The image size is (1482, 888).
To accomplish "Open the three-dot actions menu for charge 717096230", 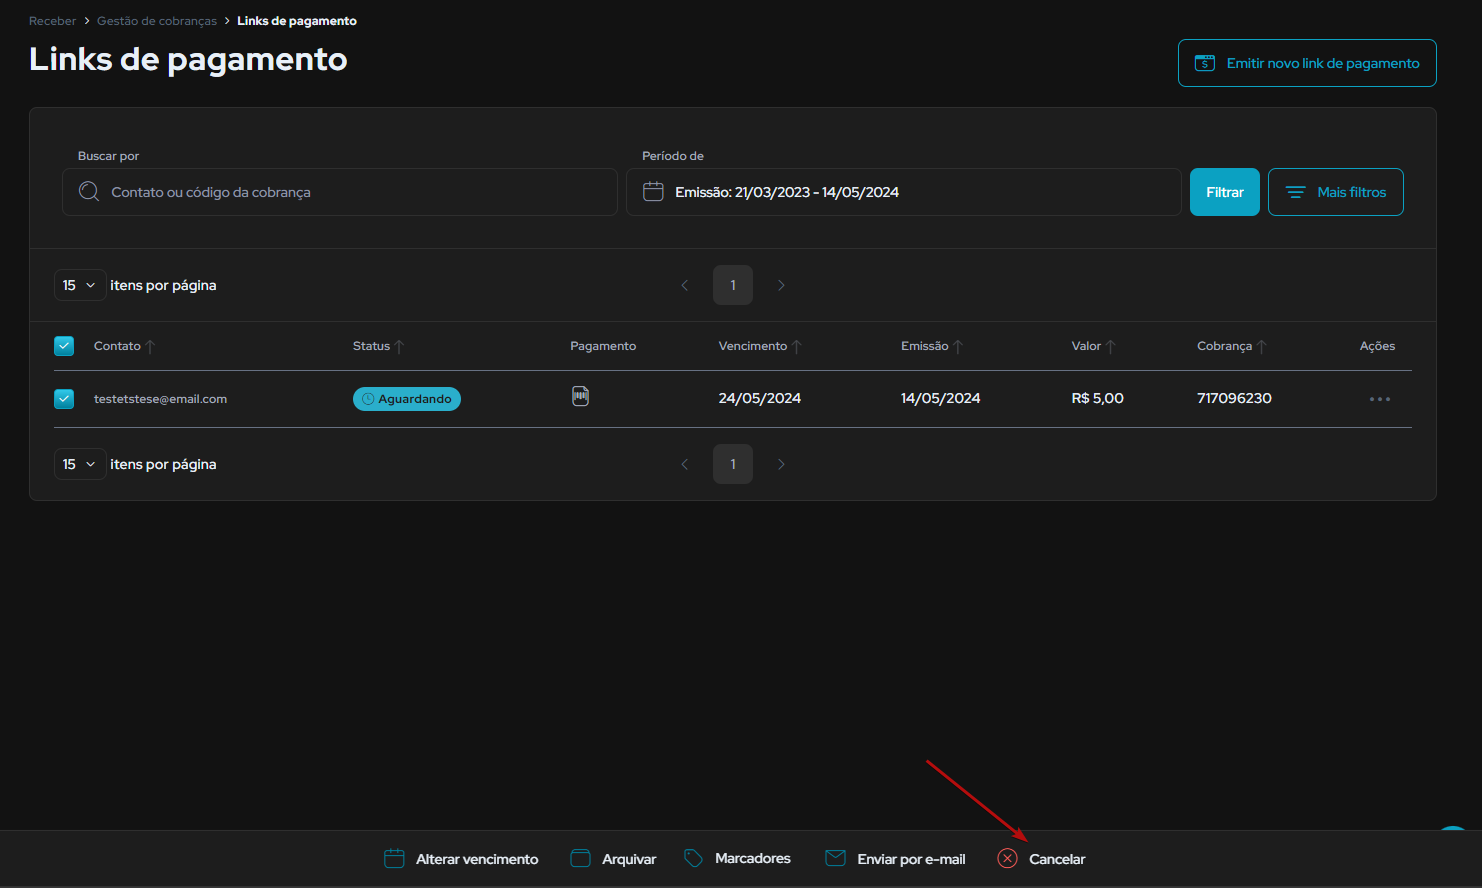I will pos(1380,399).
